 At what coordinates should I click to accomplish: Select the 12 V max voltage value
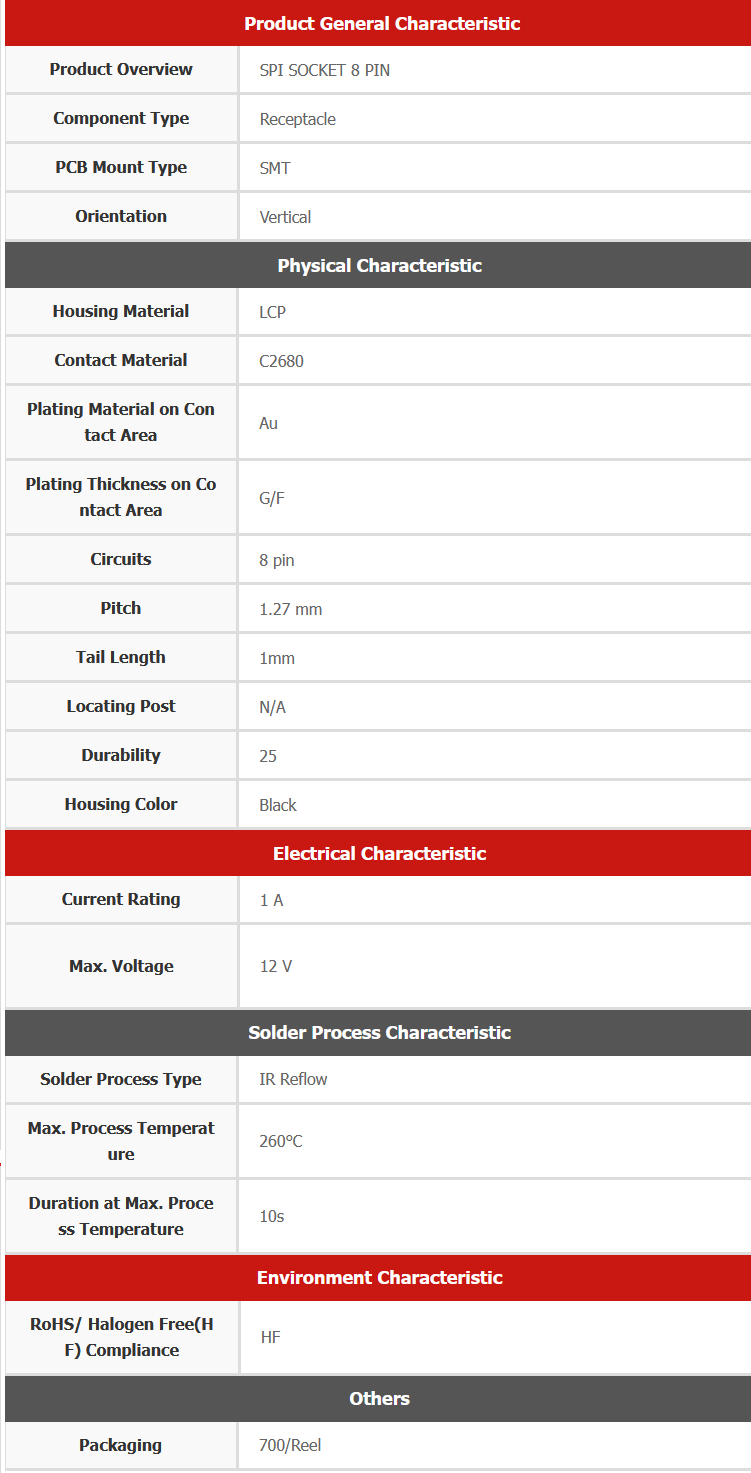point(276,966)
